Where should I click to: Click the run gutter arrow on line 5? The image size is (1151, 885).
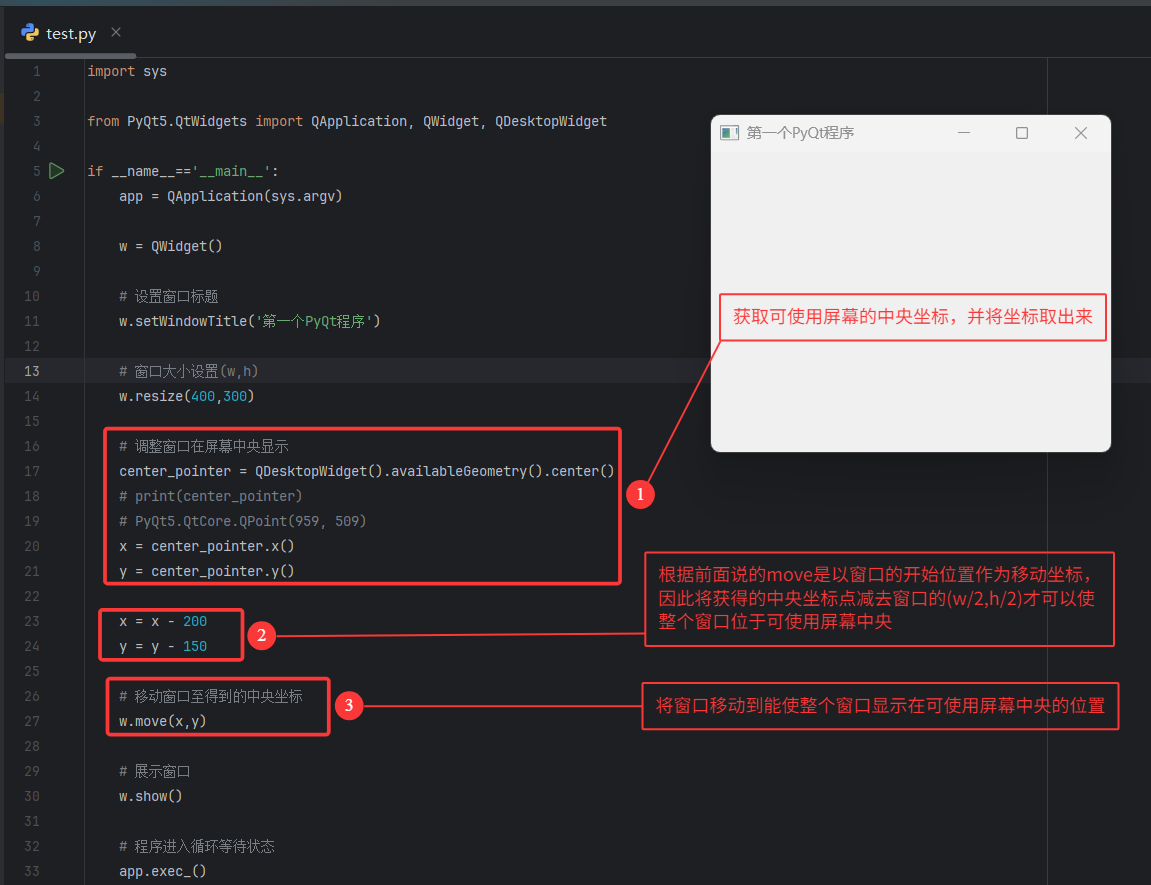[57, 171]
